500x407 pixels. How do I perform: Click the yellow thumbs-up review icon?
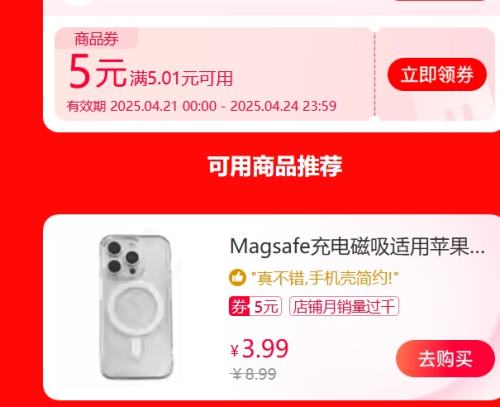[x=237, y=278]
